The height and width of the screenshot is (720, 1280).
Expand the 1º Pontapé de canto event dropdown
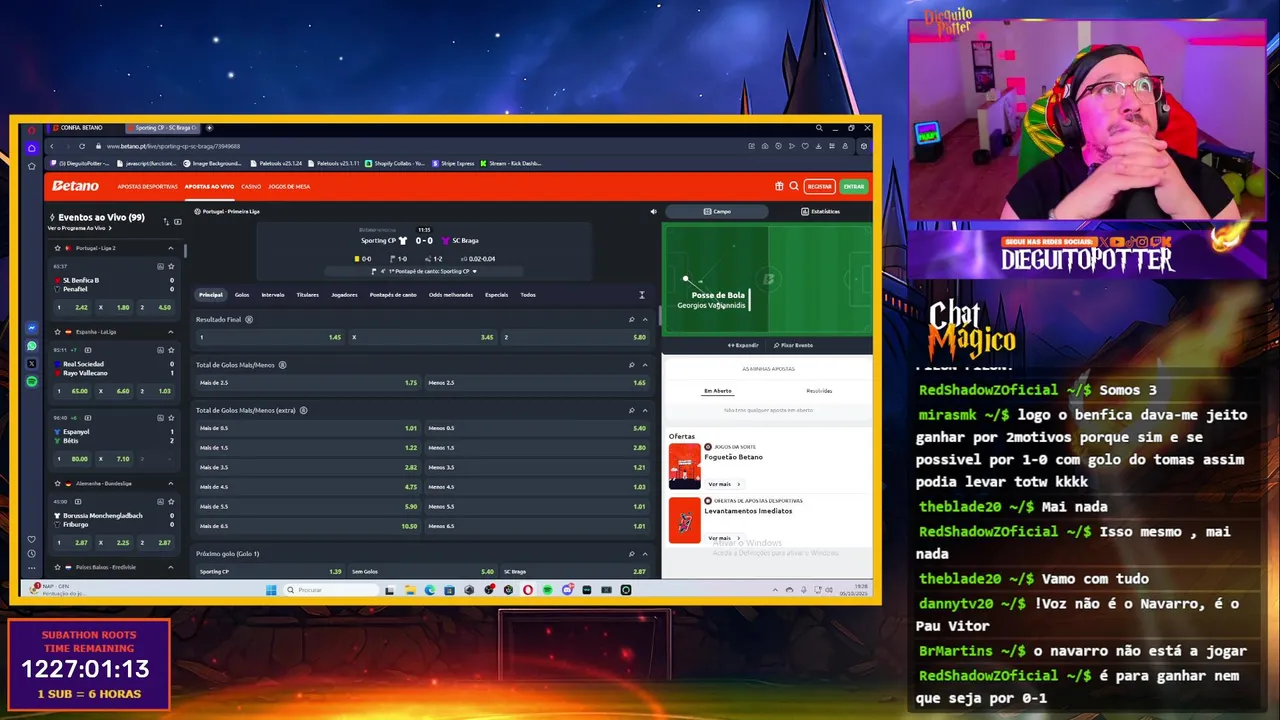(x=475, y=271)
